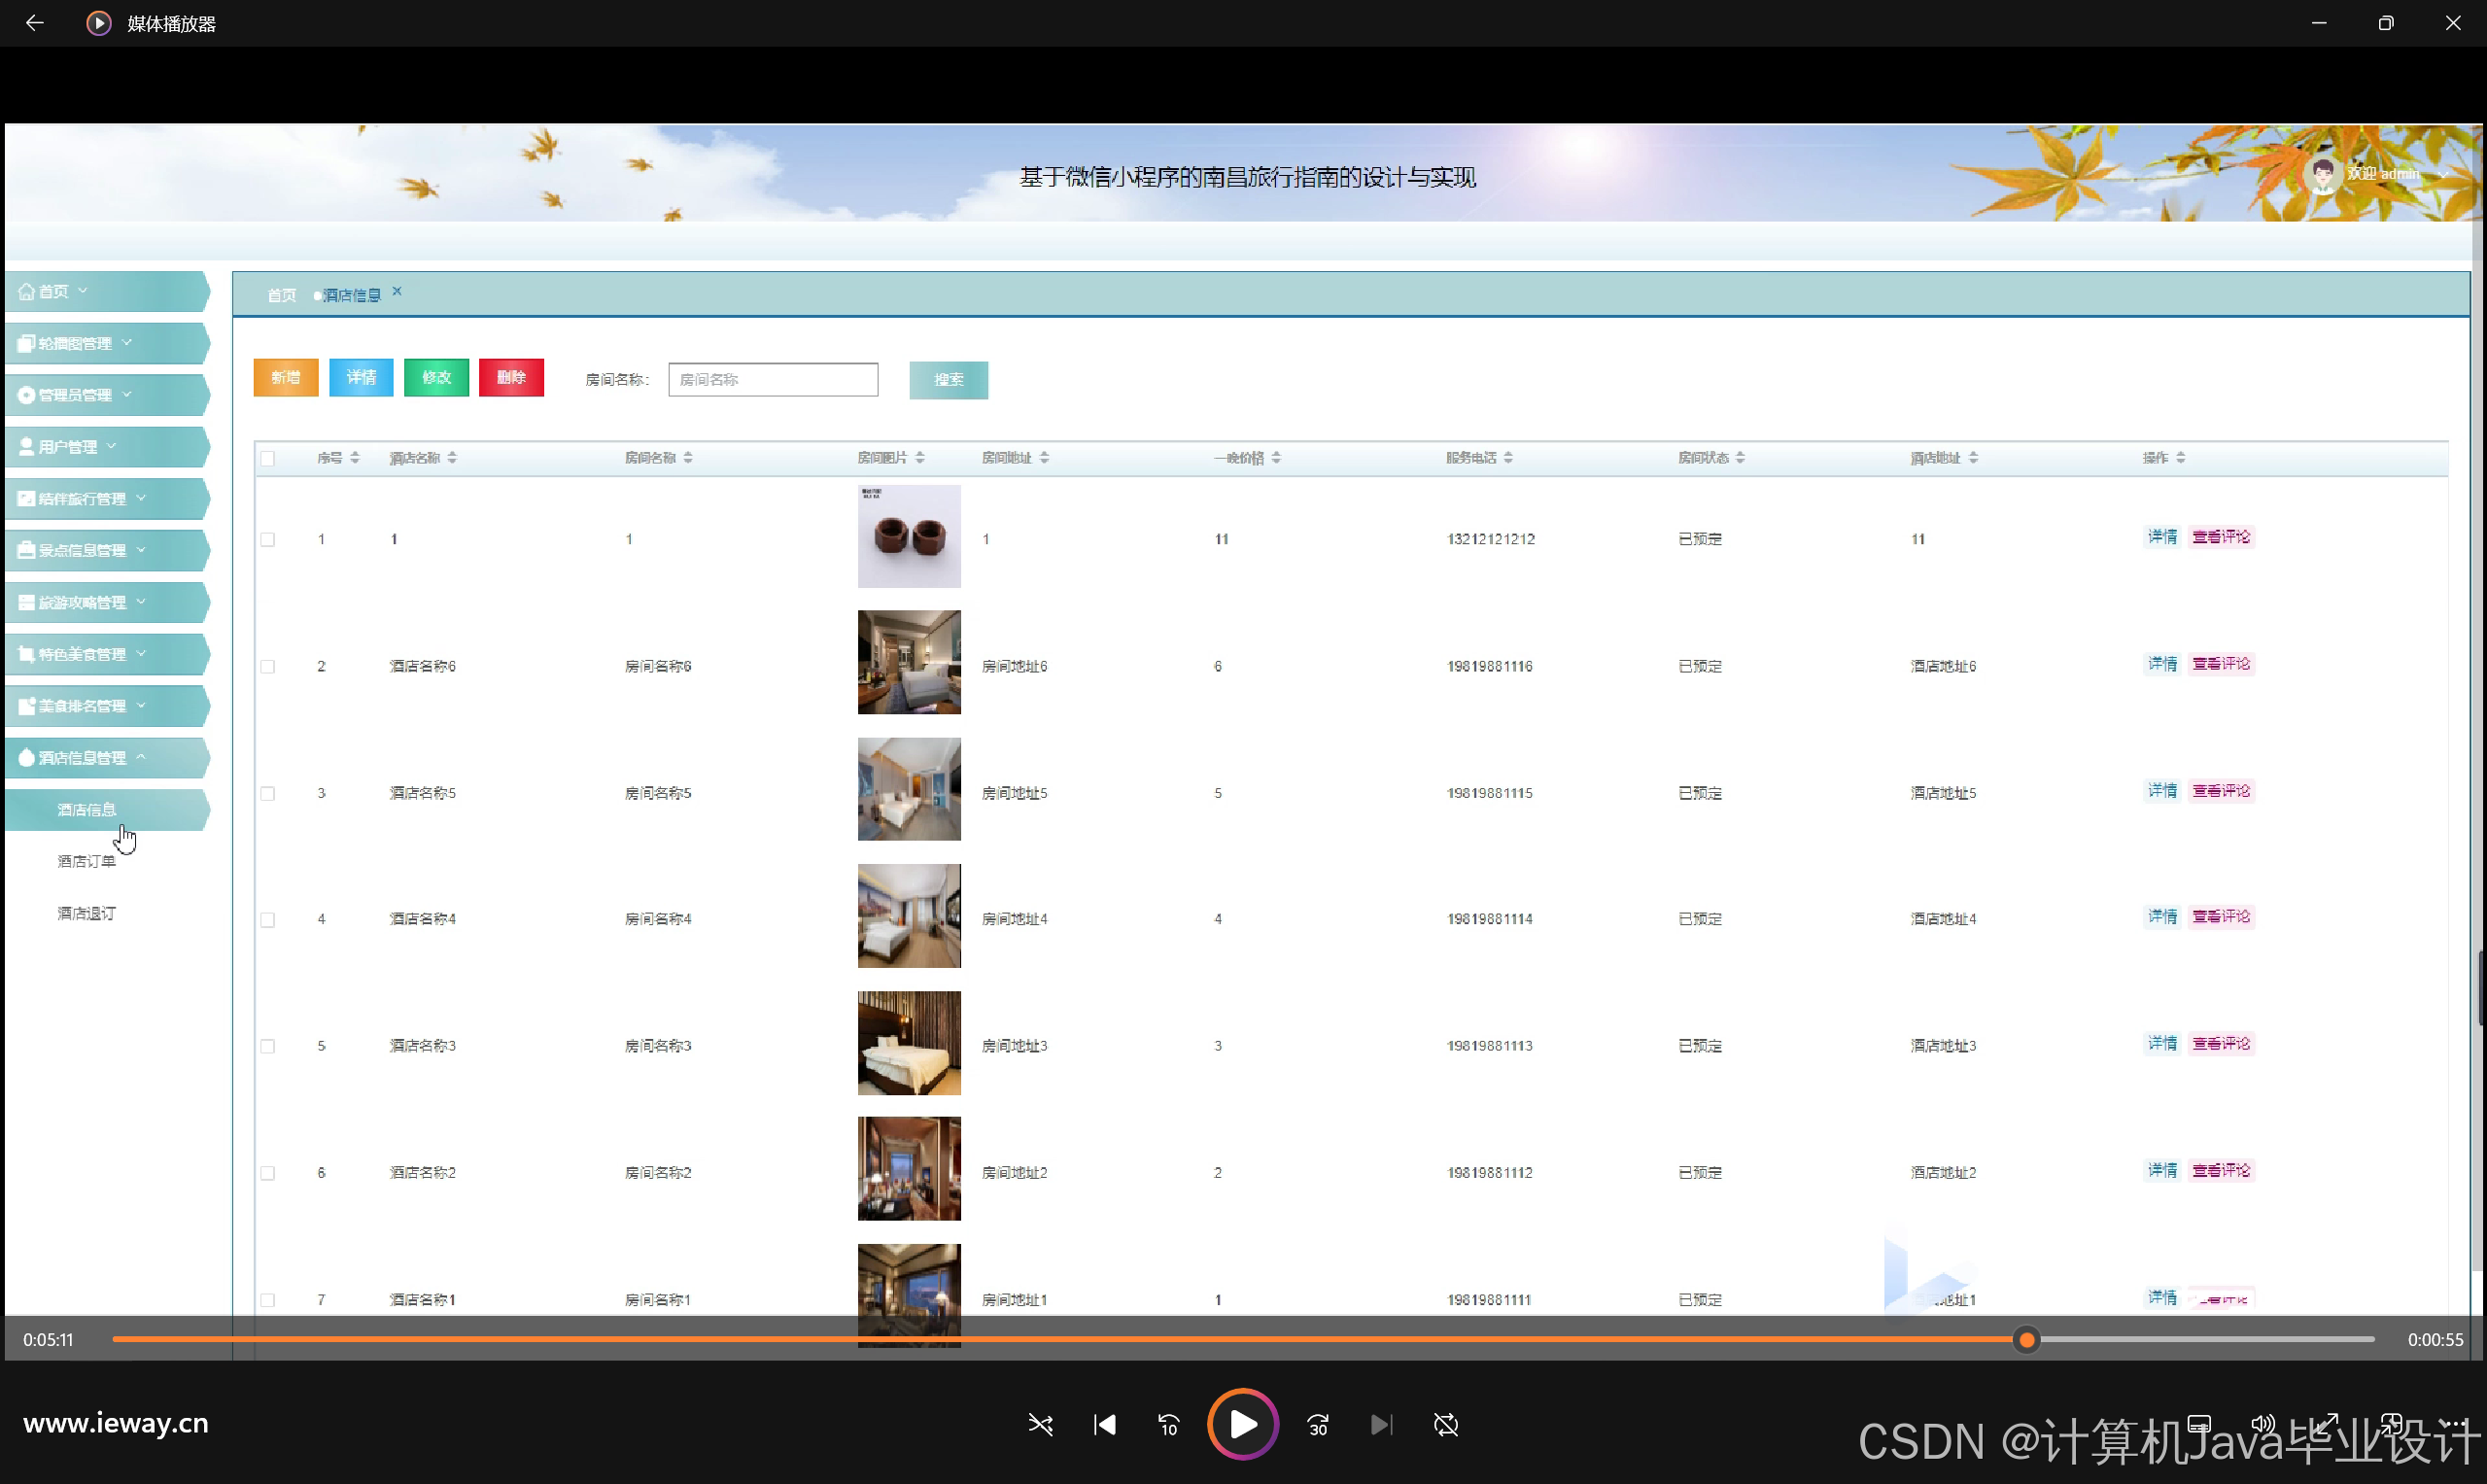The width and height of the screenshot is (2487, 1484).
Task: Open the room image for row 1
Action: tap(909, 537)
